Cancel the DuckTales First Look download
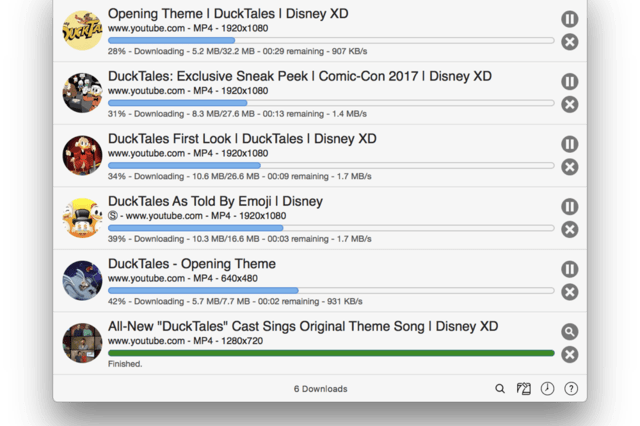 (569, 166)
